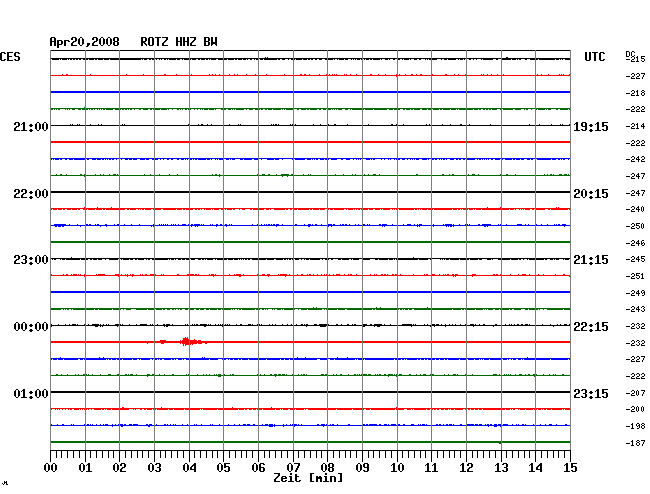Click the 15 minute axis label
This screenshot has height=494, width=650.
(x=570, y=468)
